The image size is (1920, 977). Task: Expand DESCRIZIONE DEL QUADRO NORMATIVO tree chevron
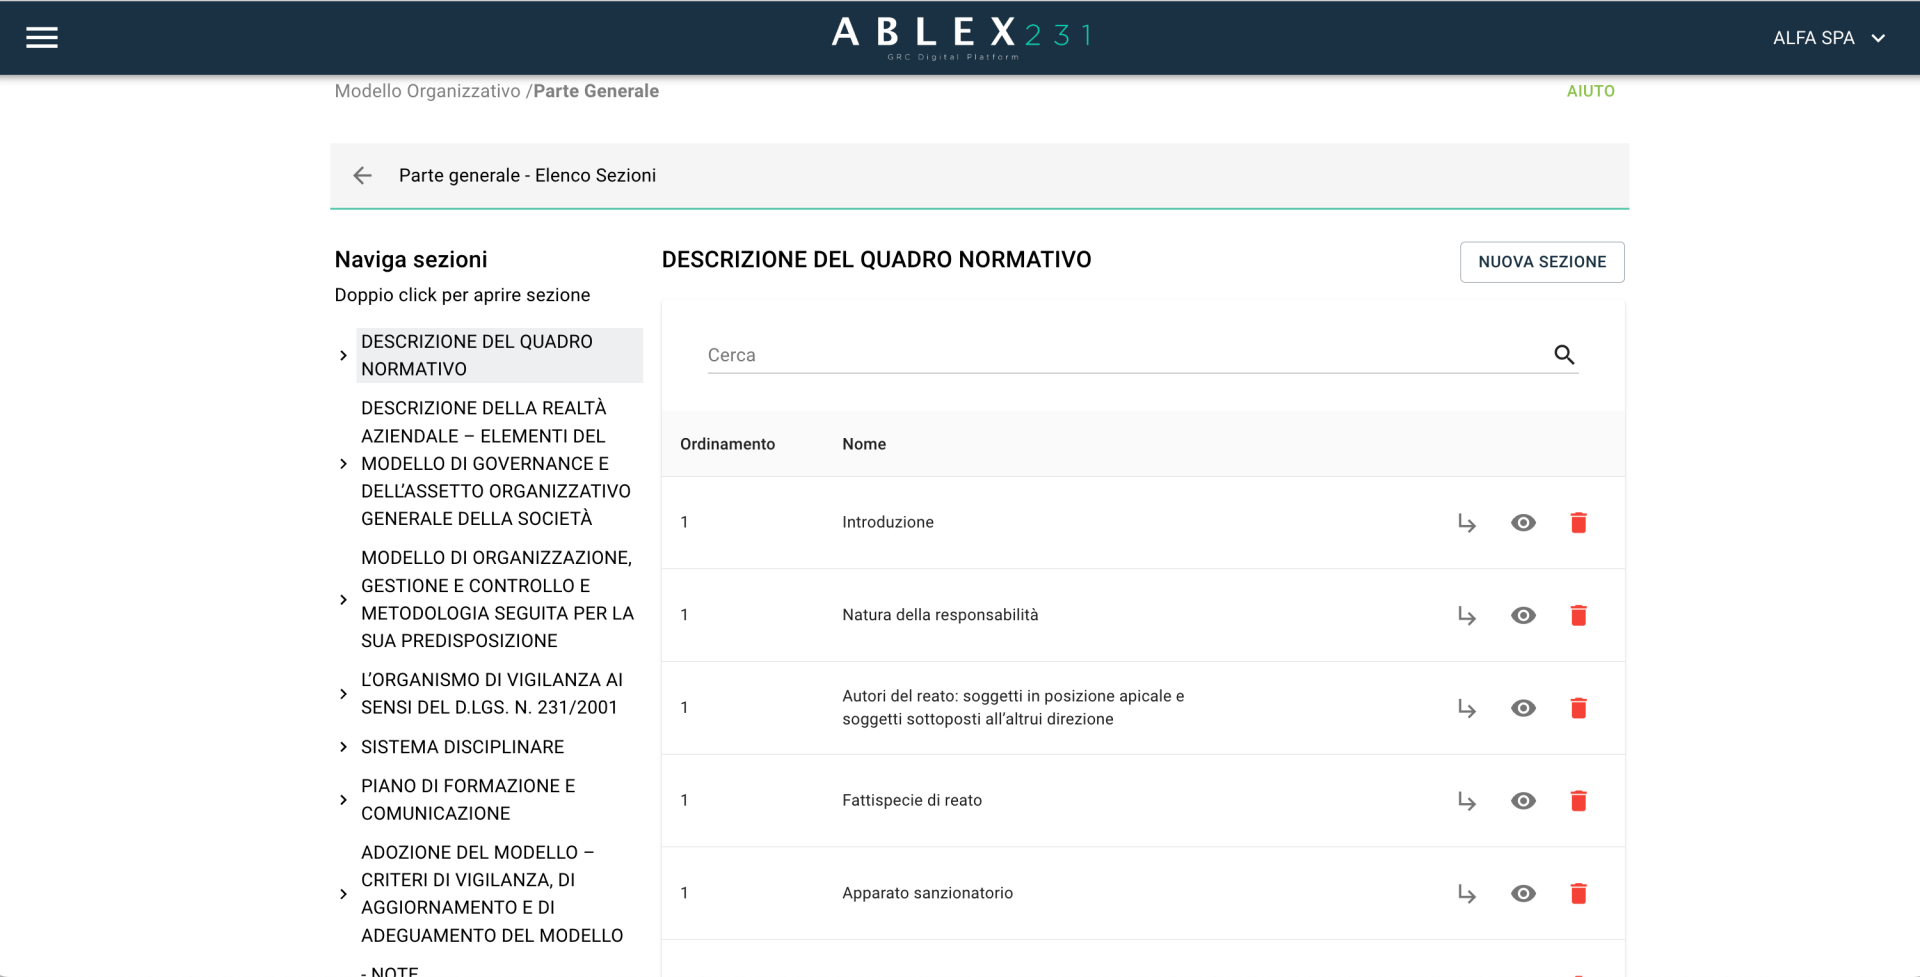point(343,356)
